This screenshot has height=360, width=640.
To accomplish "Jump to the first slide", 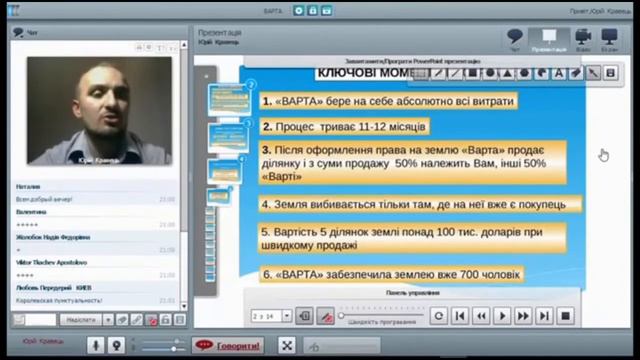I will pyautogui.click(x=460, y=316).
